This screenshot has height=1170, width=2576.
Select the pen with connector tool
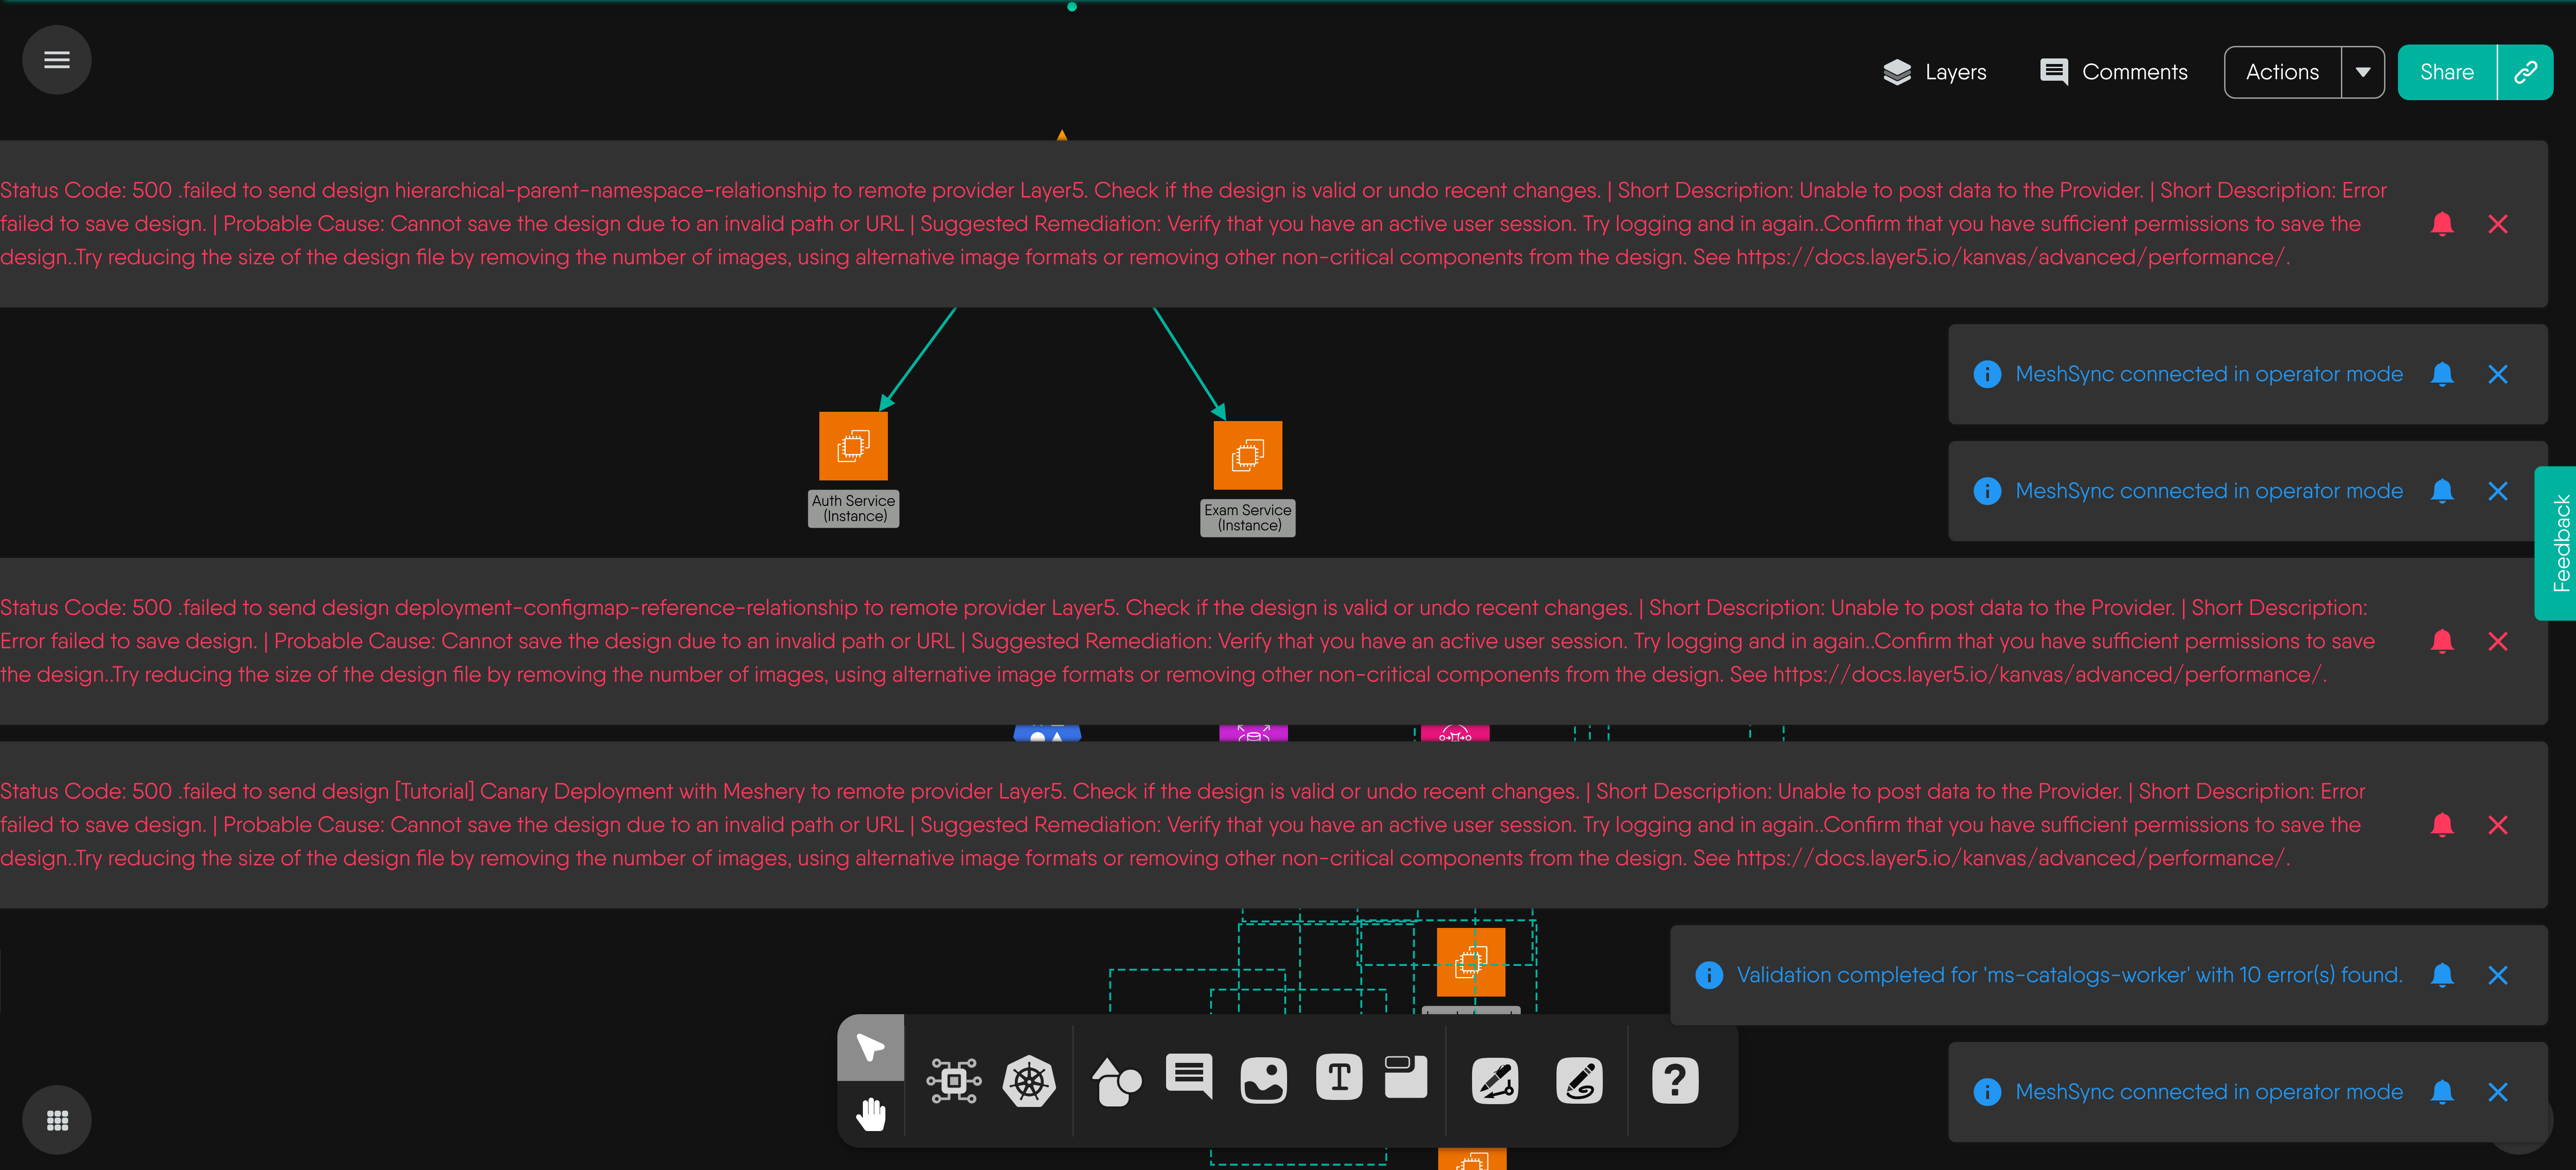[1495, 1081]
